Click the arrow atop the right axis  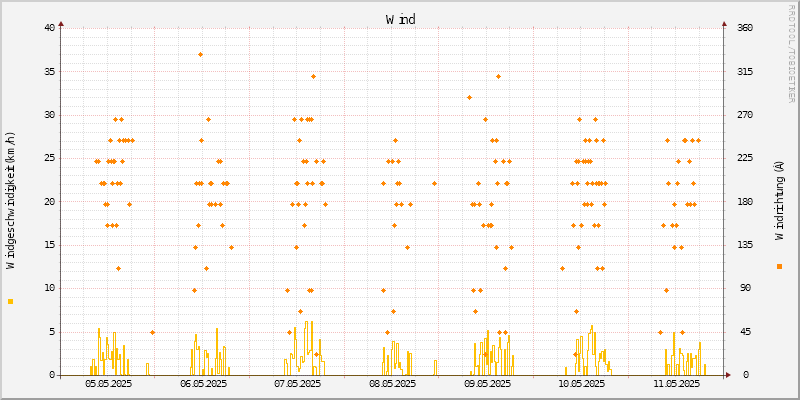[725, 23]
